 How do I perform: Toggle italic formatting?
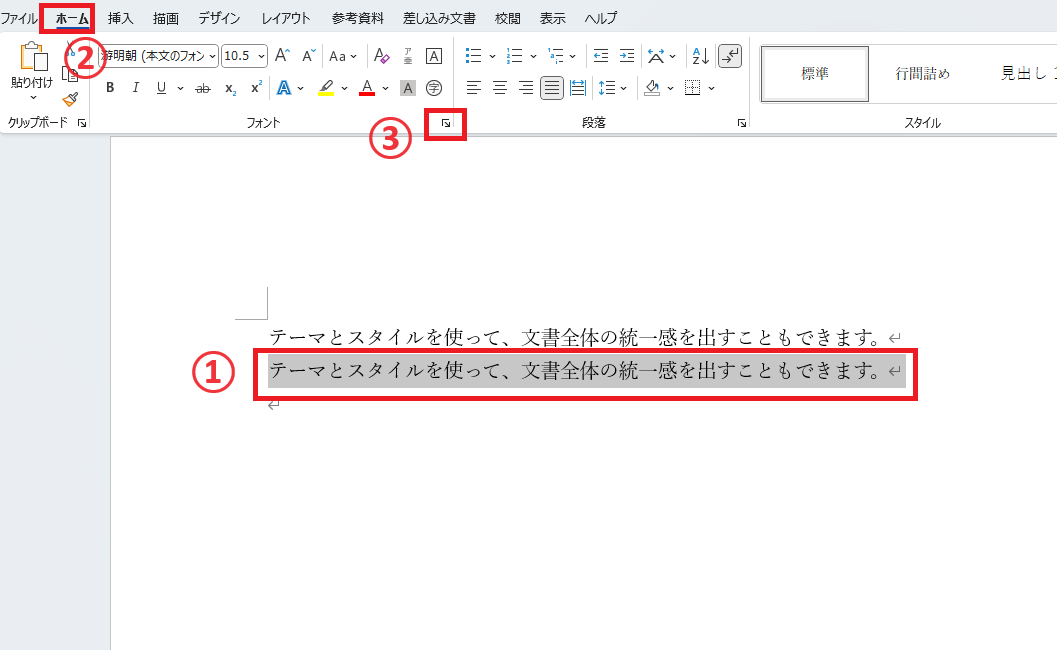pos(135,88)
